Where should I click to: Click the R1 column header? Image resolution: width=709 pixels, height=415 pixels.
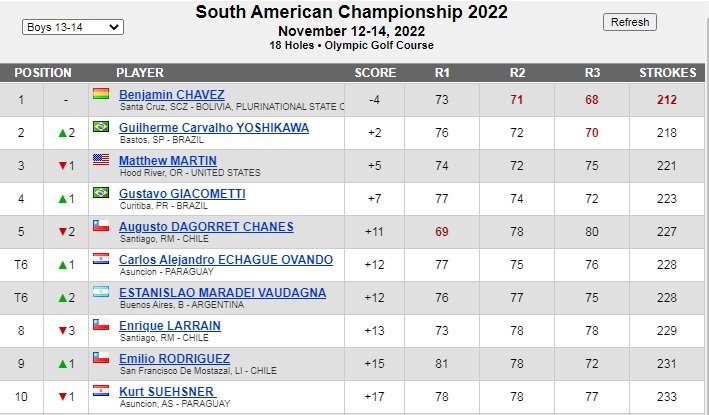pyautogui.click(x=442, y=73)
